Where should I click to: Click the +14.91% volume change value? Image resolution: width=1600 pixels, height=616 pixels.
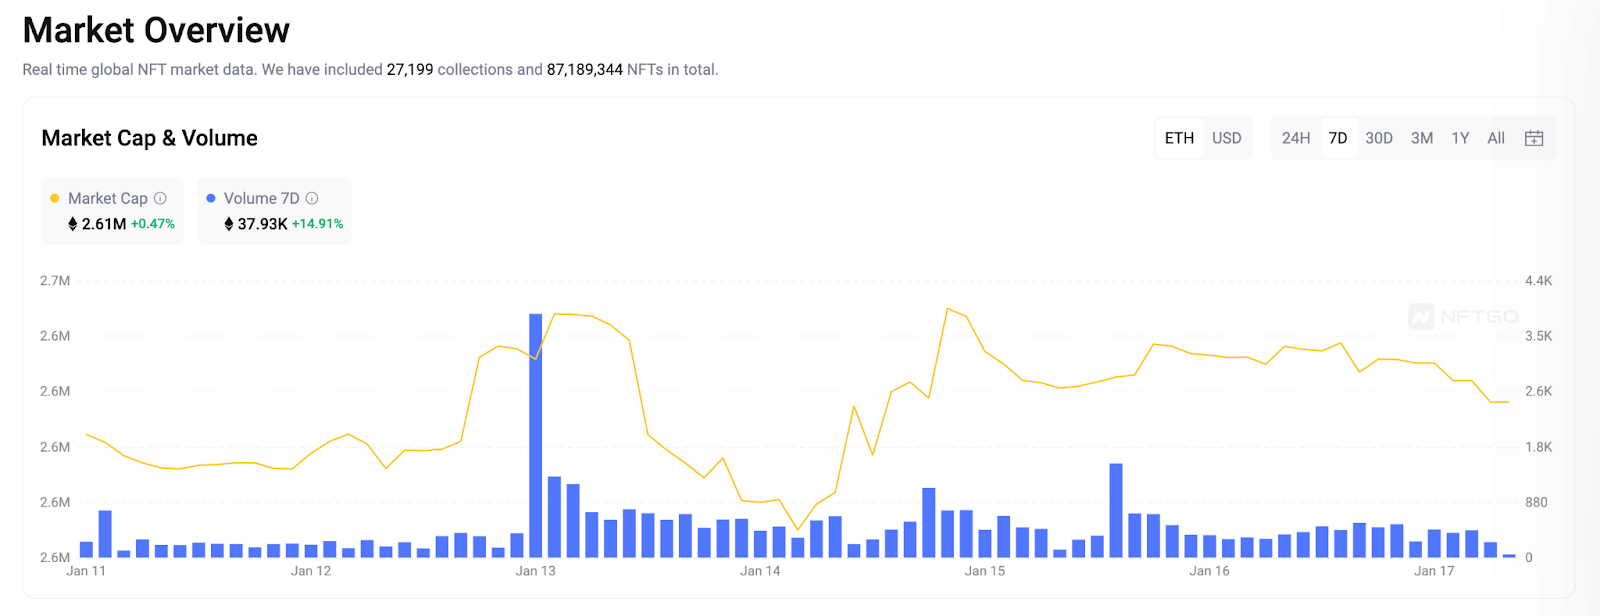tap(317, 224)
